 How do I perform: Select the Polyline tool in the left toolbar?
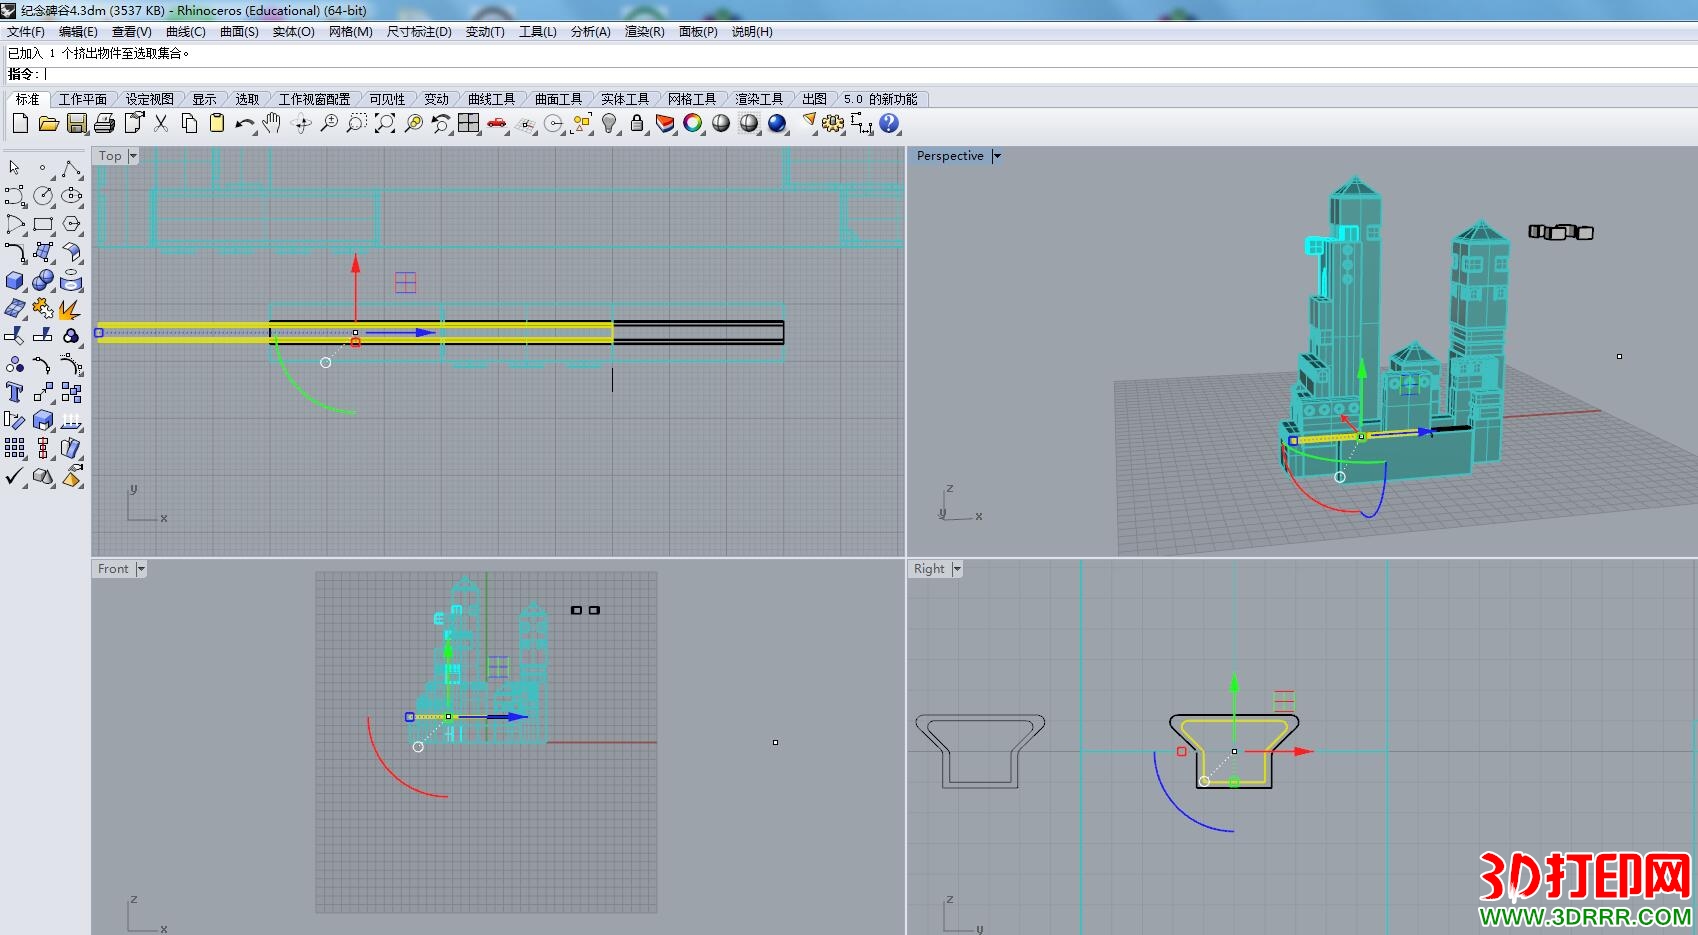click(71, 168)
